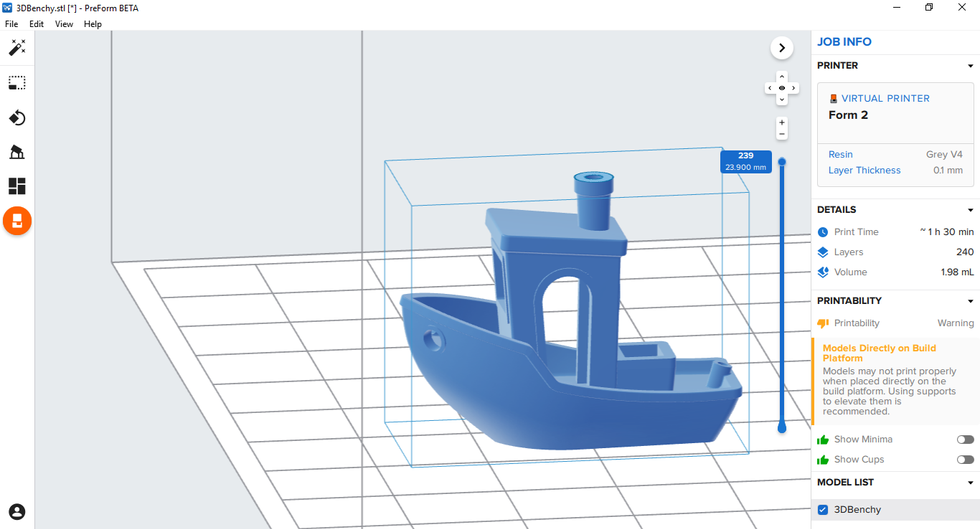
Task: Toggle the Show Cups switch
Action: click(x=965, y=460)
